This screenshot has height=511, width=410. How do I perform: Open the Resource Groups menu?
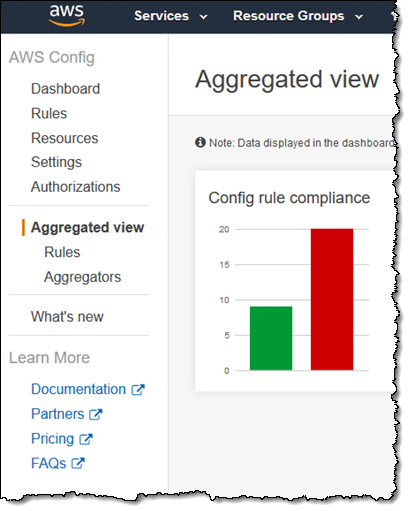[x=289, y=16]
